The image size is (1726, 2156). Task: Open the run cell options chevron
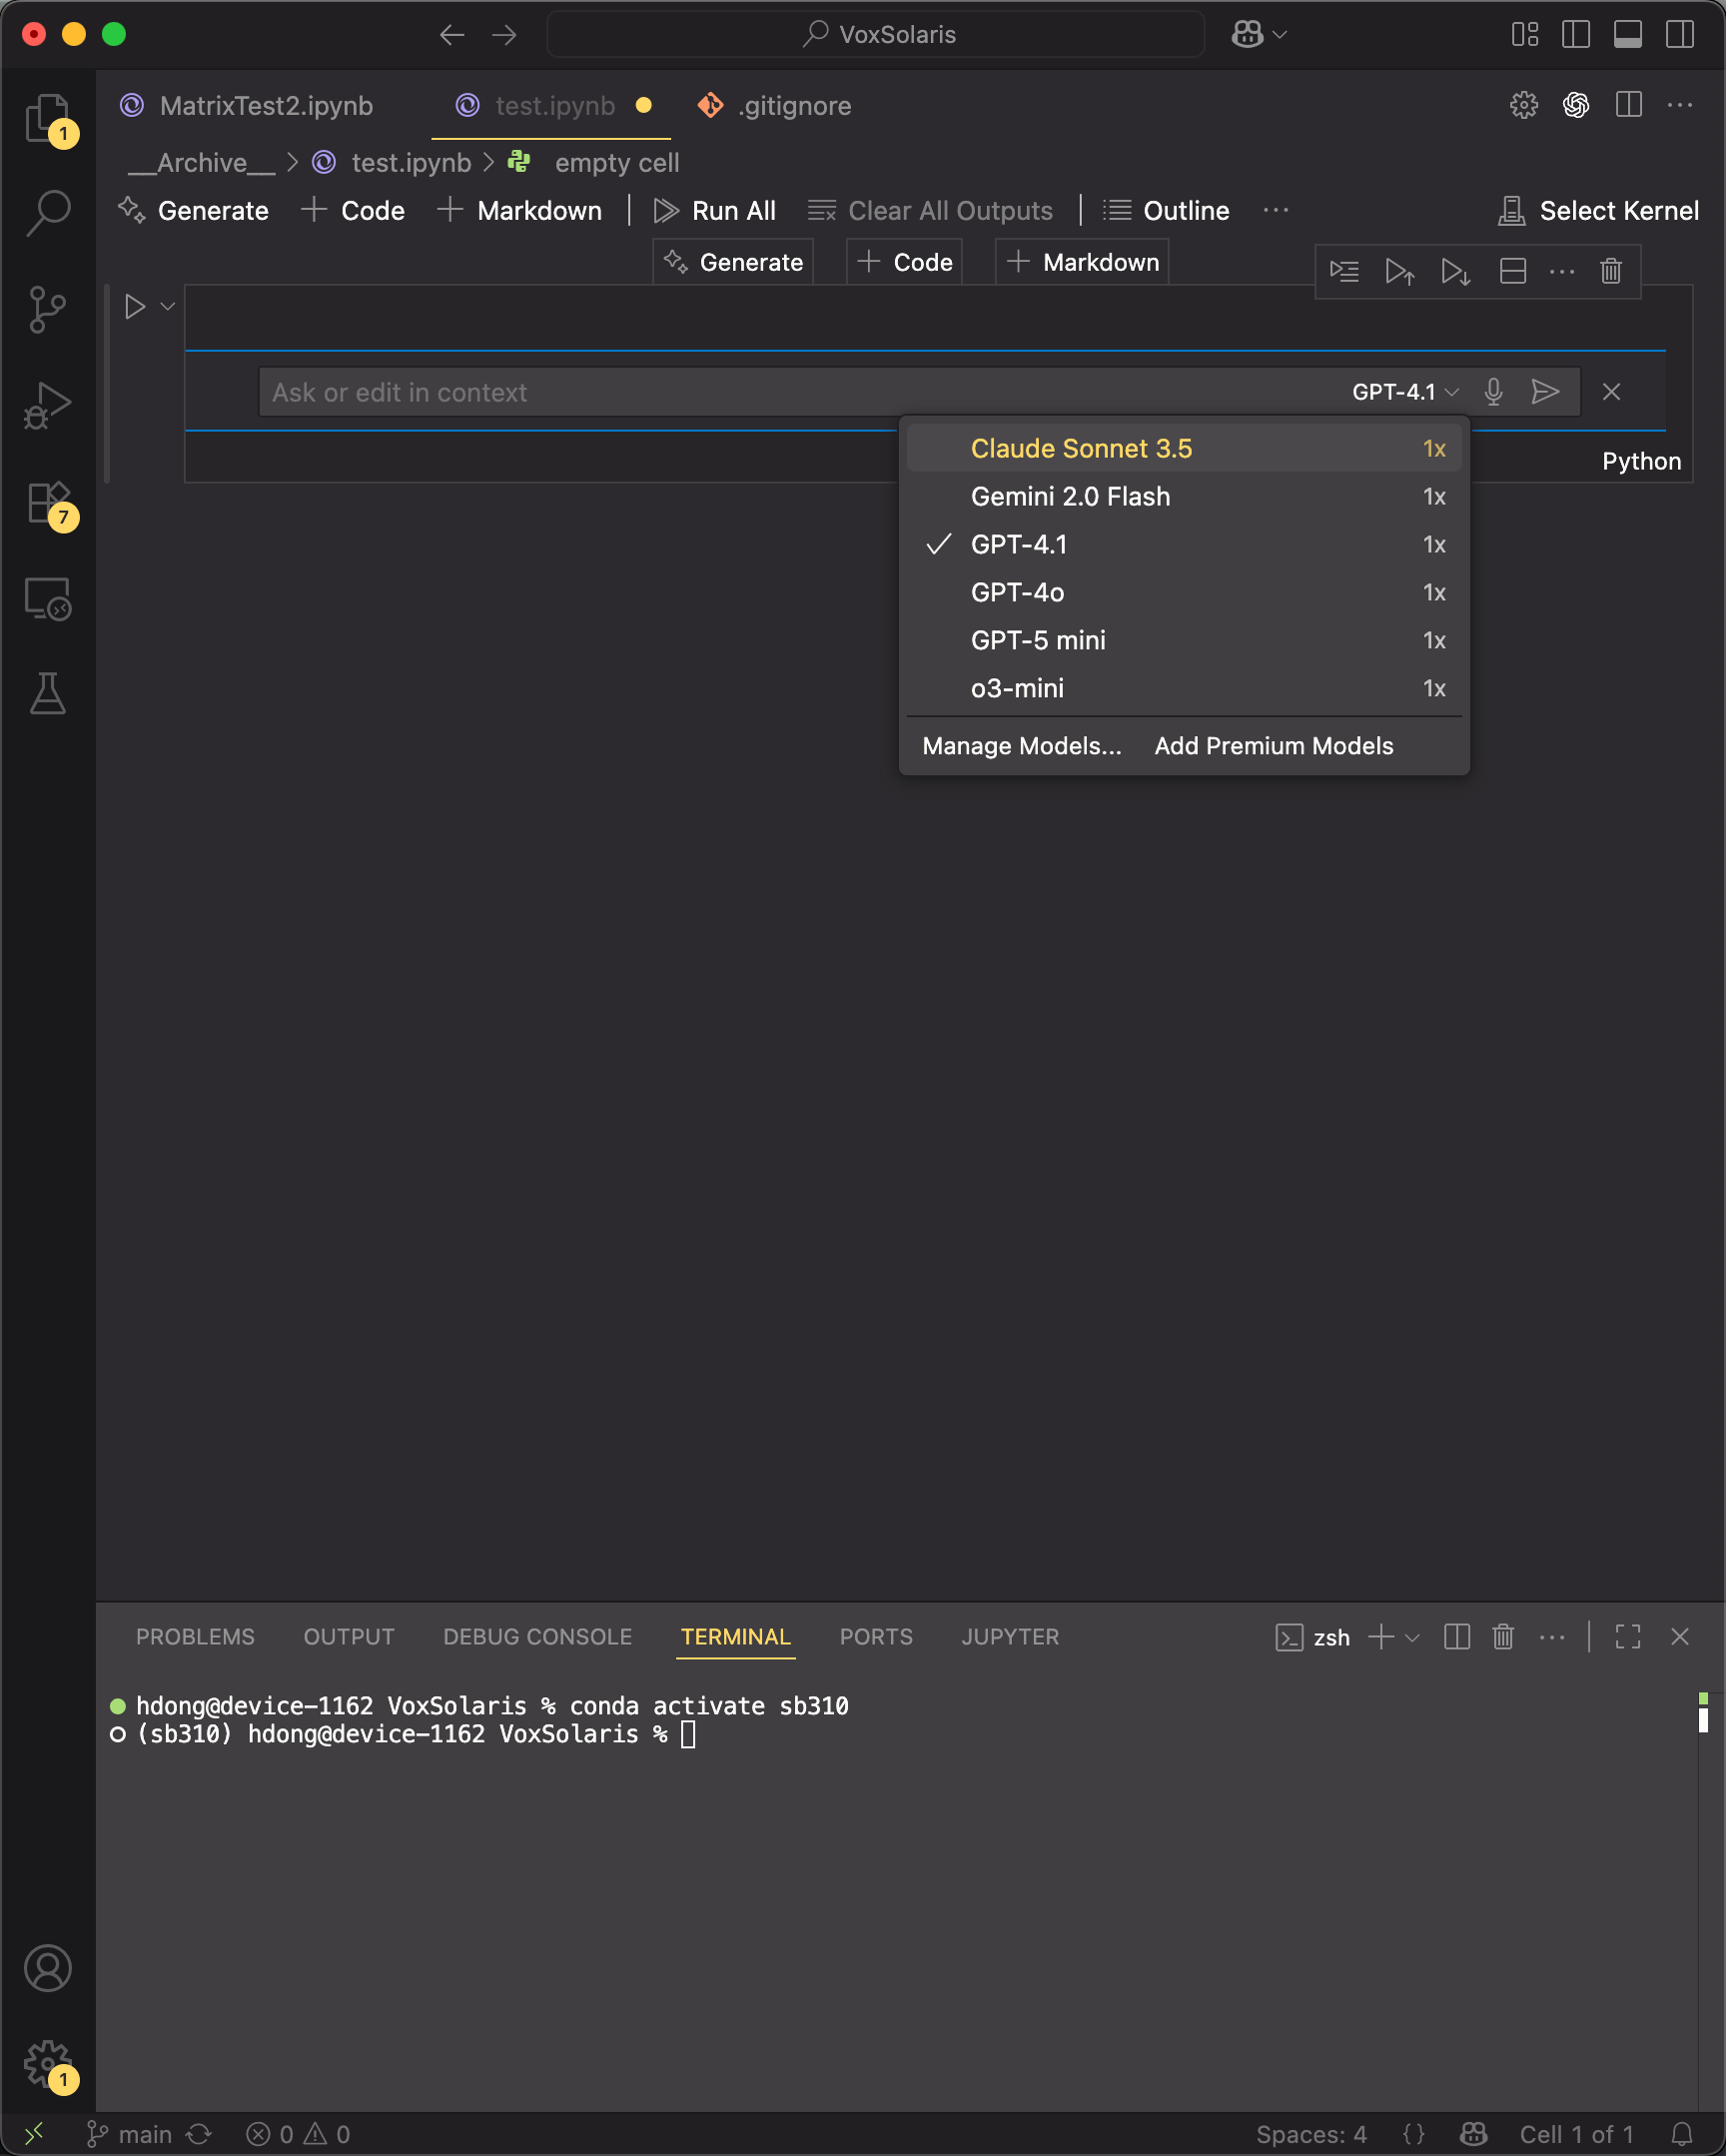pyautogui.click(x=168, y=307)
